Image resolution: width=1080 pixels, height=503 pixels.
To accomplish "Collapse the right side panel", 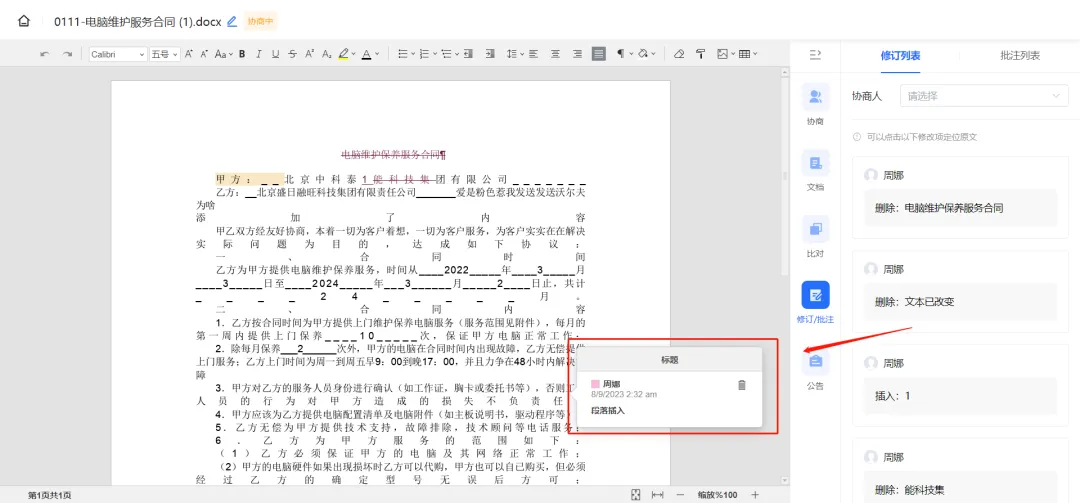I will (815, 54).
